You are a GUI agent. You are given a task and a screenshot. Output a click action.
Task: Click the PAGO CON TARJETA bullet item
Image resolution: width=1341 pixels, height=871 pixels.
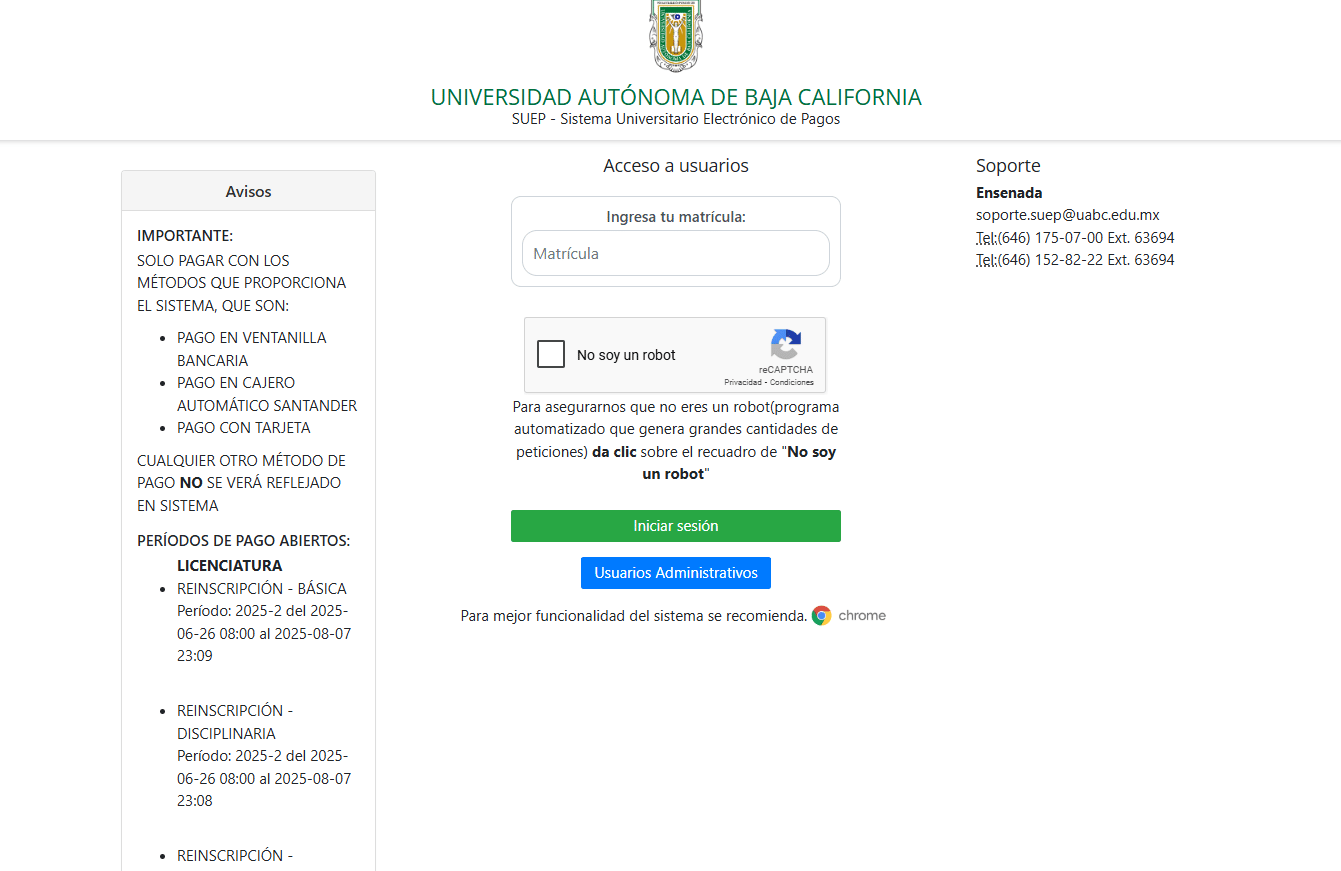(x=244, y=428)
